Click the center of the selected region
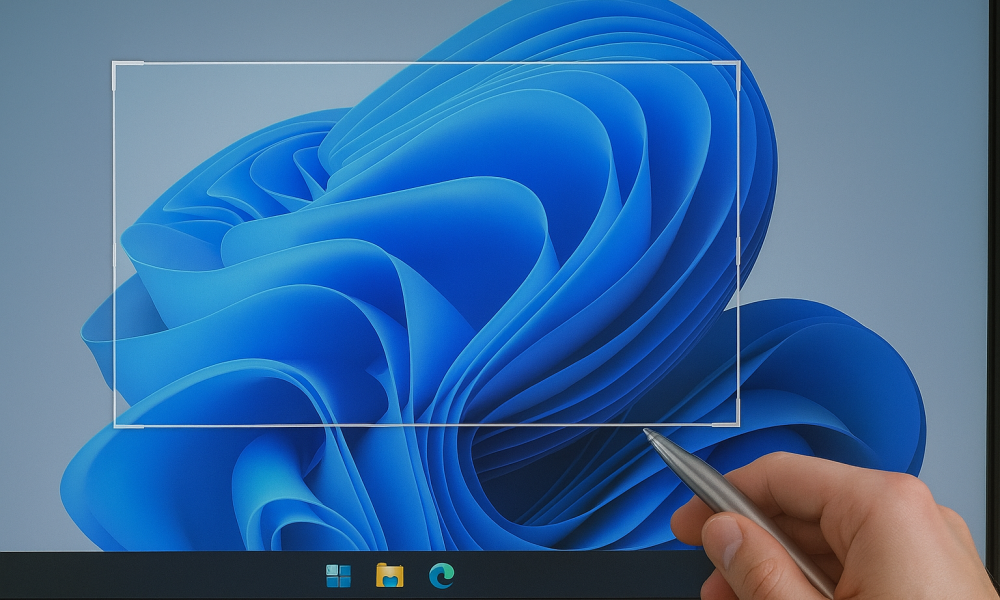The height and width of the screenshot is (600, 1000). 426,245
